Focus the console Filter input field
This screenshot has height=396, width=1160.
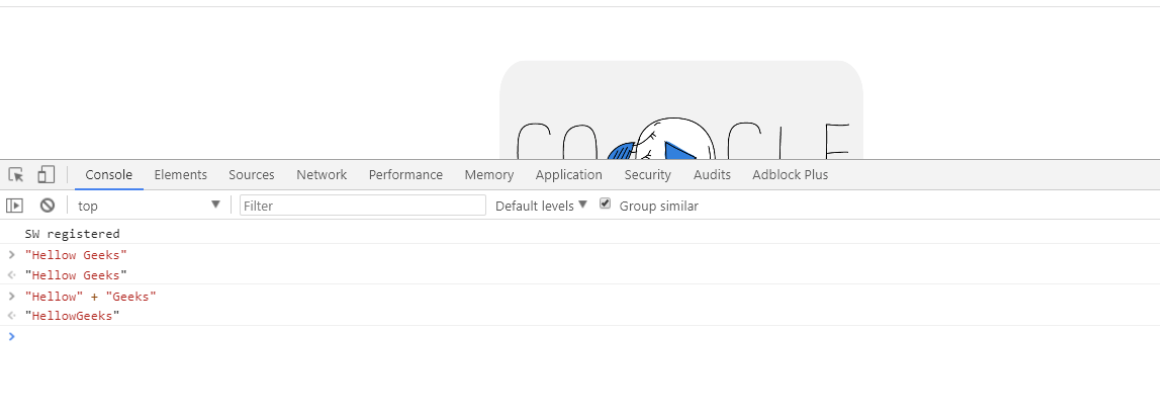pyautogui.click(x=362, y=206)
